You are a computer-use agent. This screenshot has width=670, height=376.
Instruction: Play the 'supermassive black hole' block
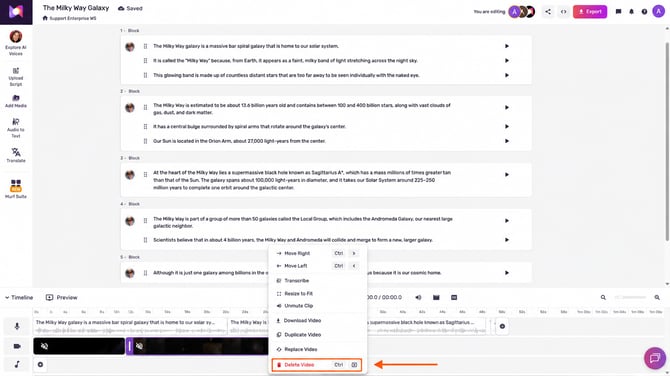tap(507, 175)
